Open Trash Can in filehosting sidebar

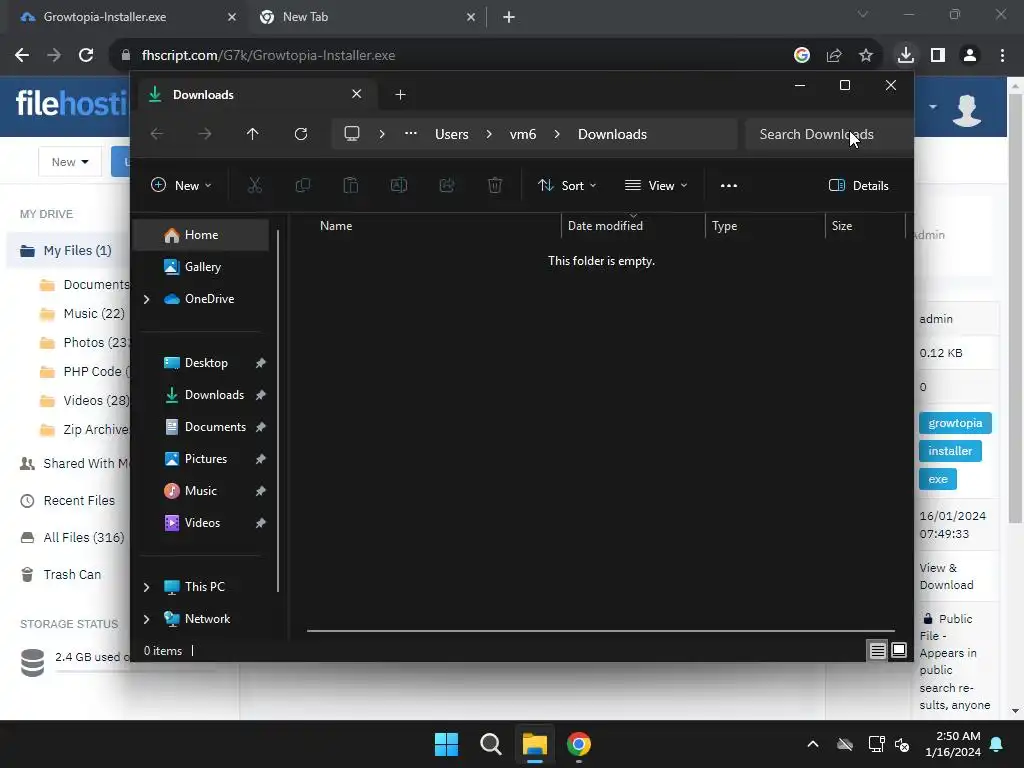tap(61, 575)
